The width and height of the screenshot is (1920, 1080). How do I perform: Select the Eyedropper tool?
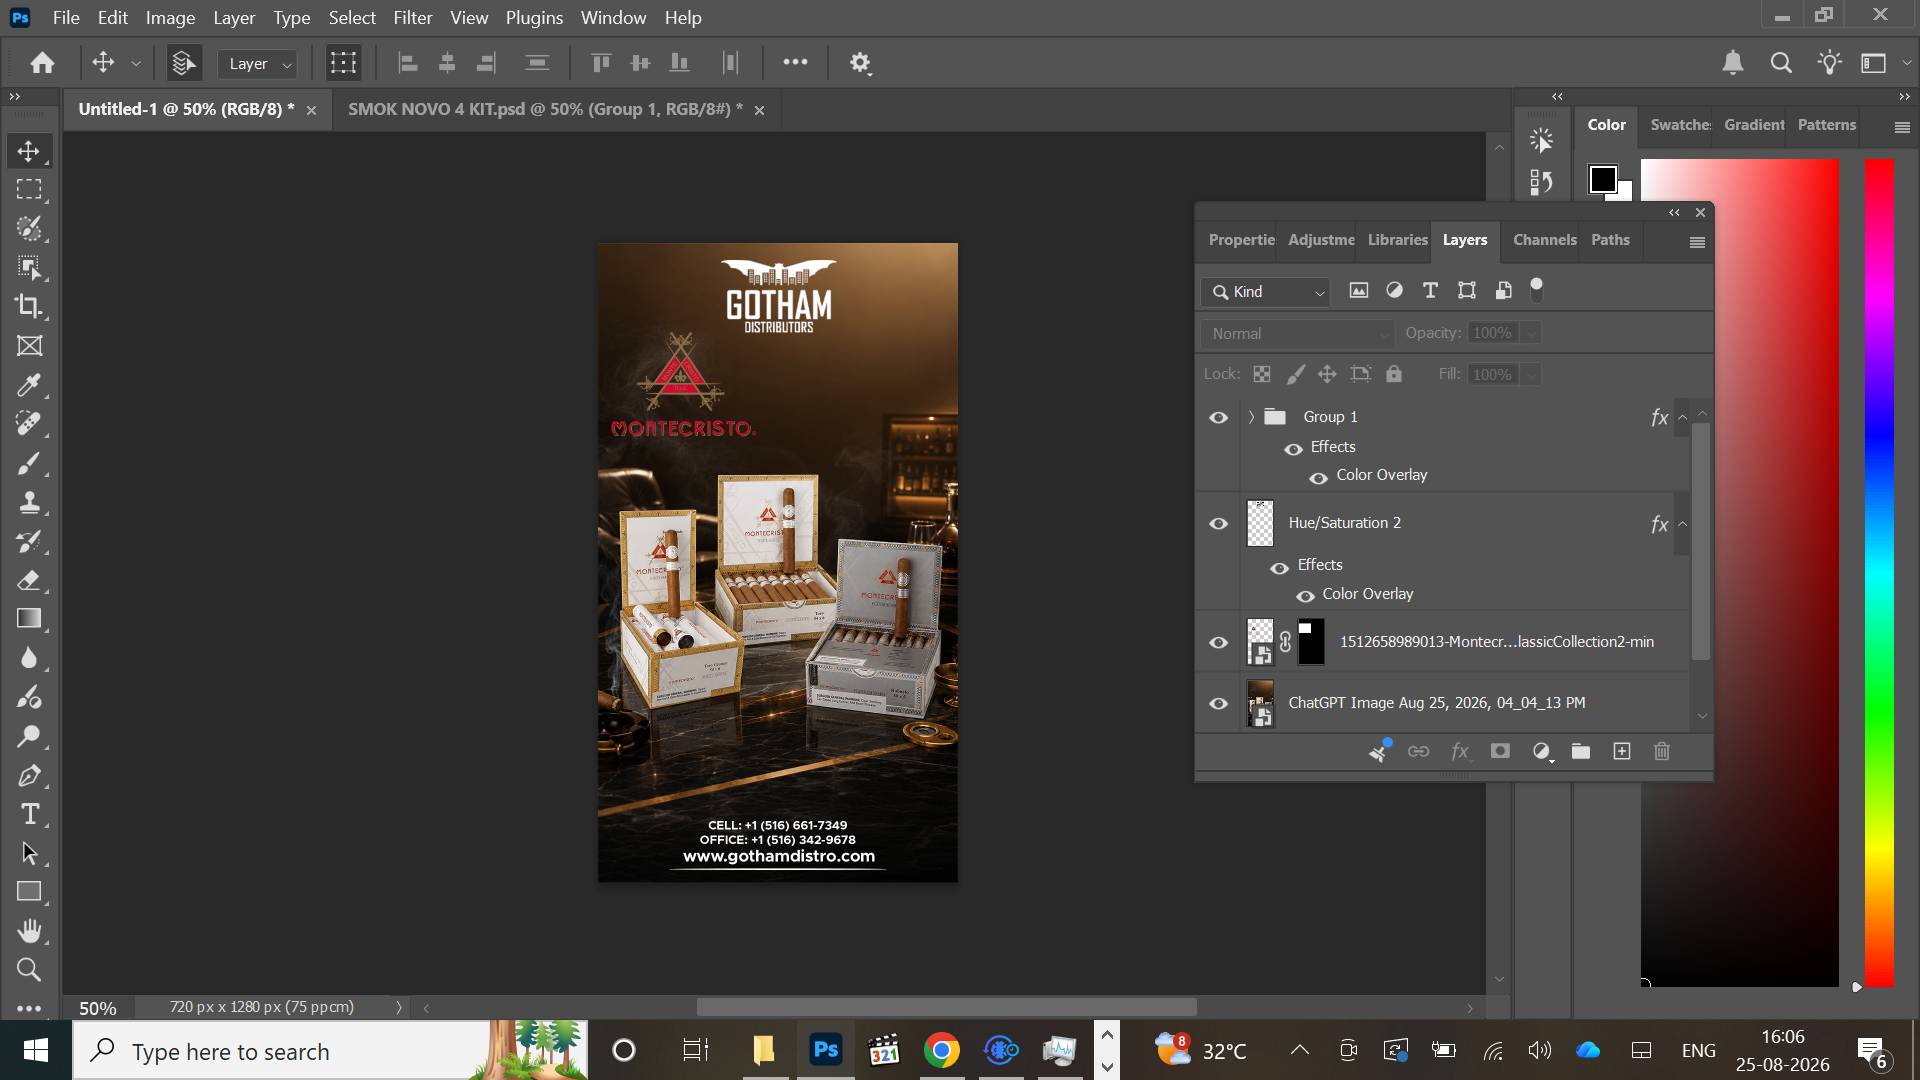[x=29, y=385]
